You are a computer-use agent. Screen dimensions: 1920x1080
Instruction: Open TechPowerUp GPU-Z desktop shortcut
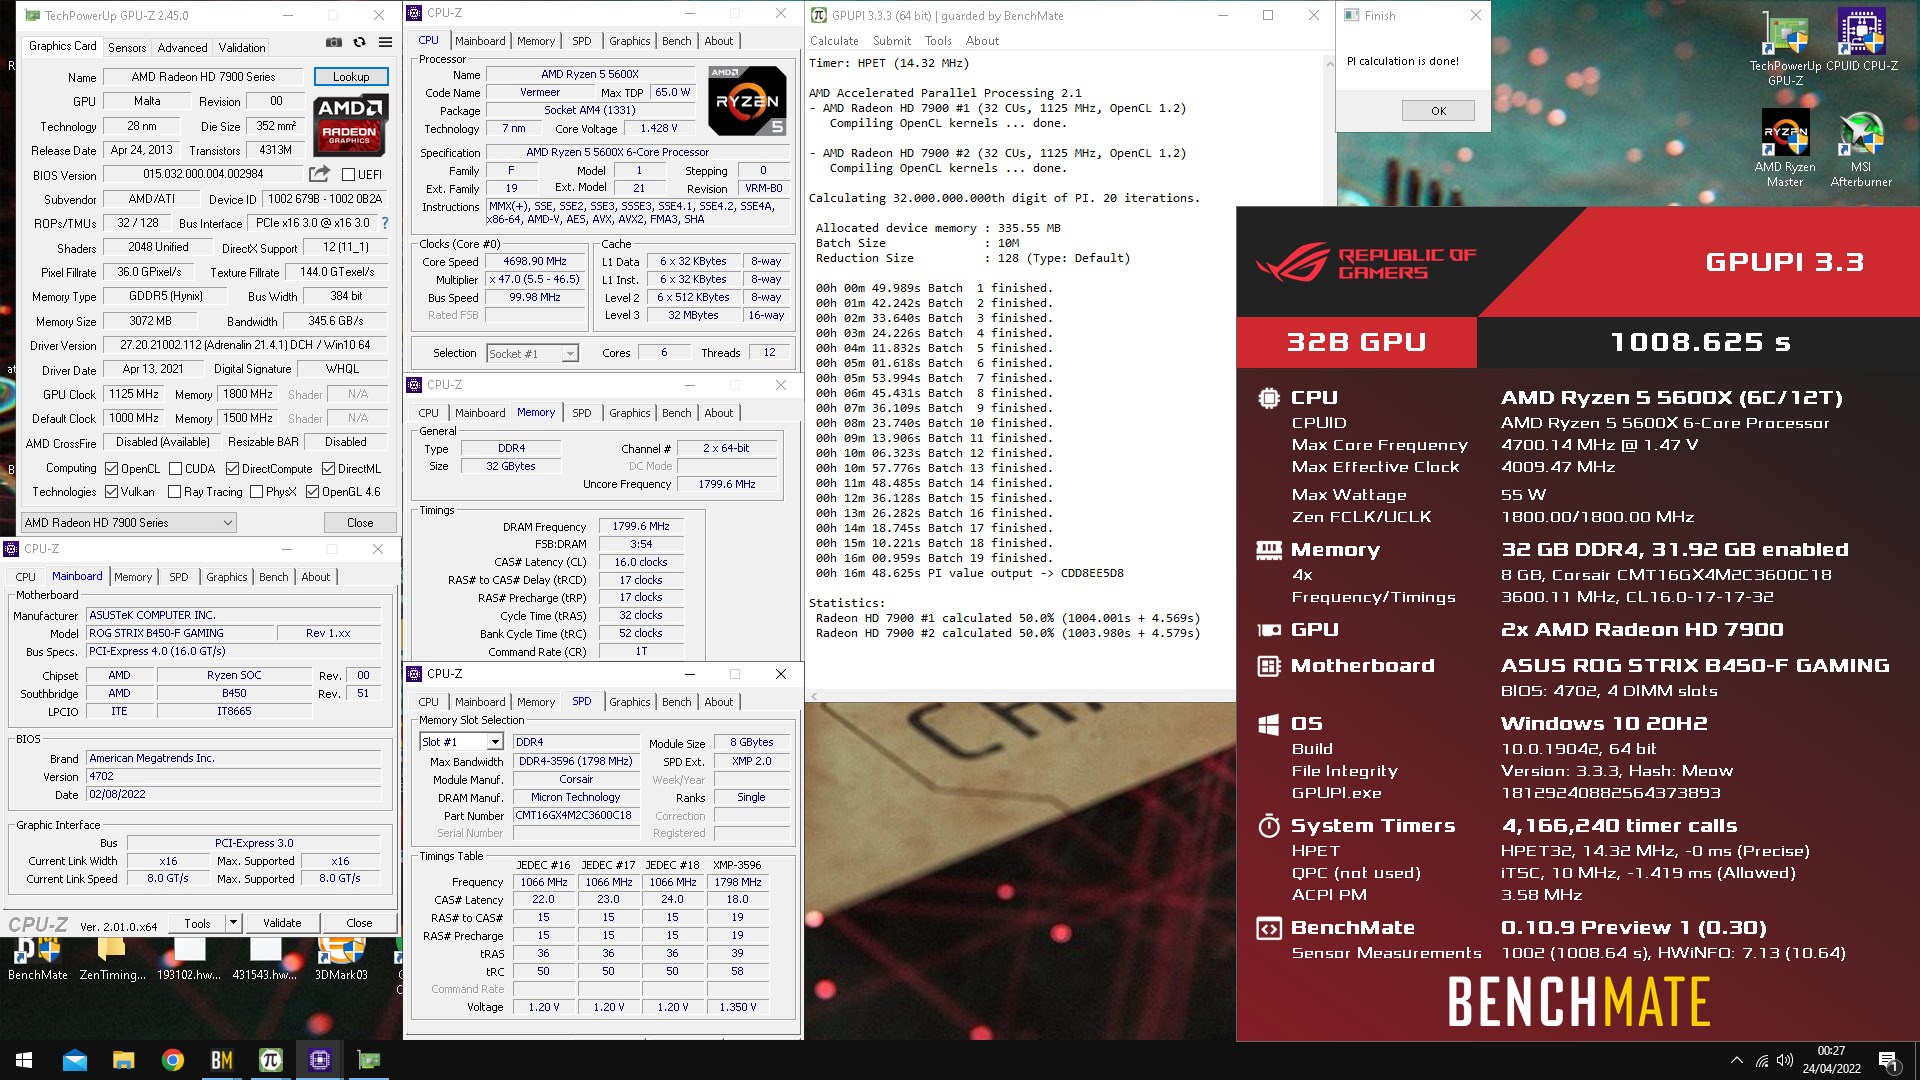(x=1785, y=47)
